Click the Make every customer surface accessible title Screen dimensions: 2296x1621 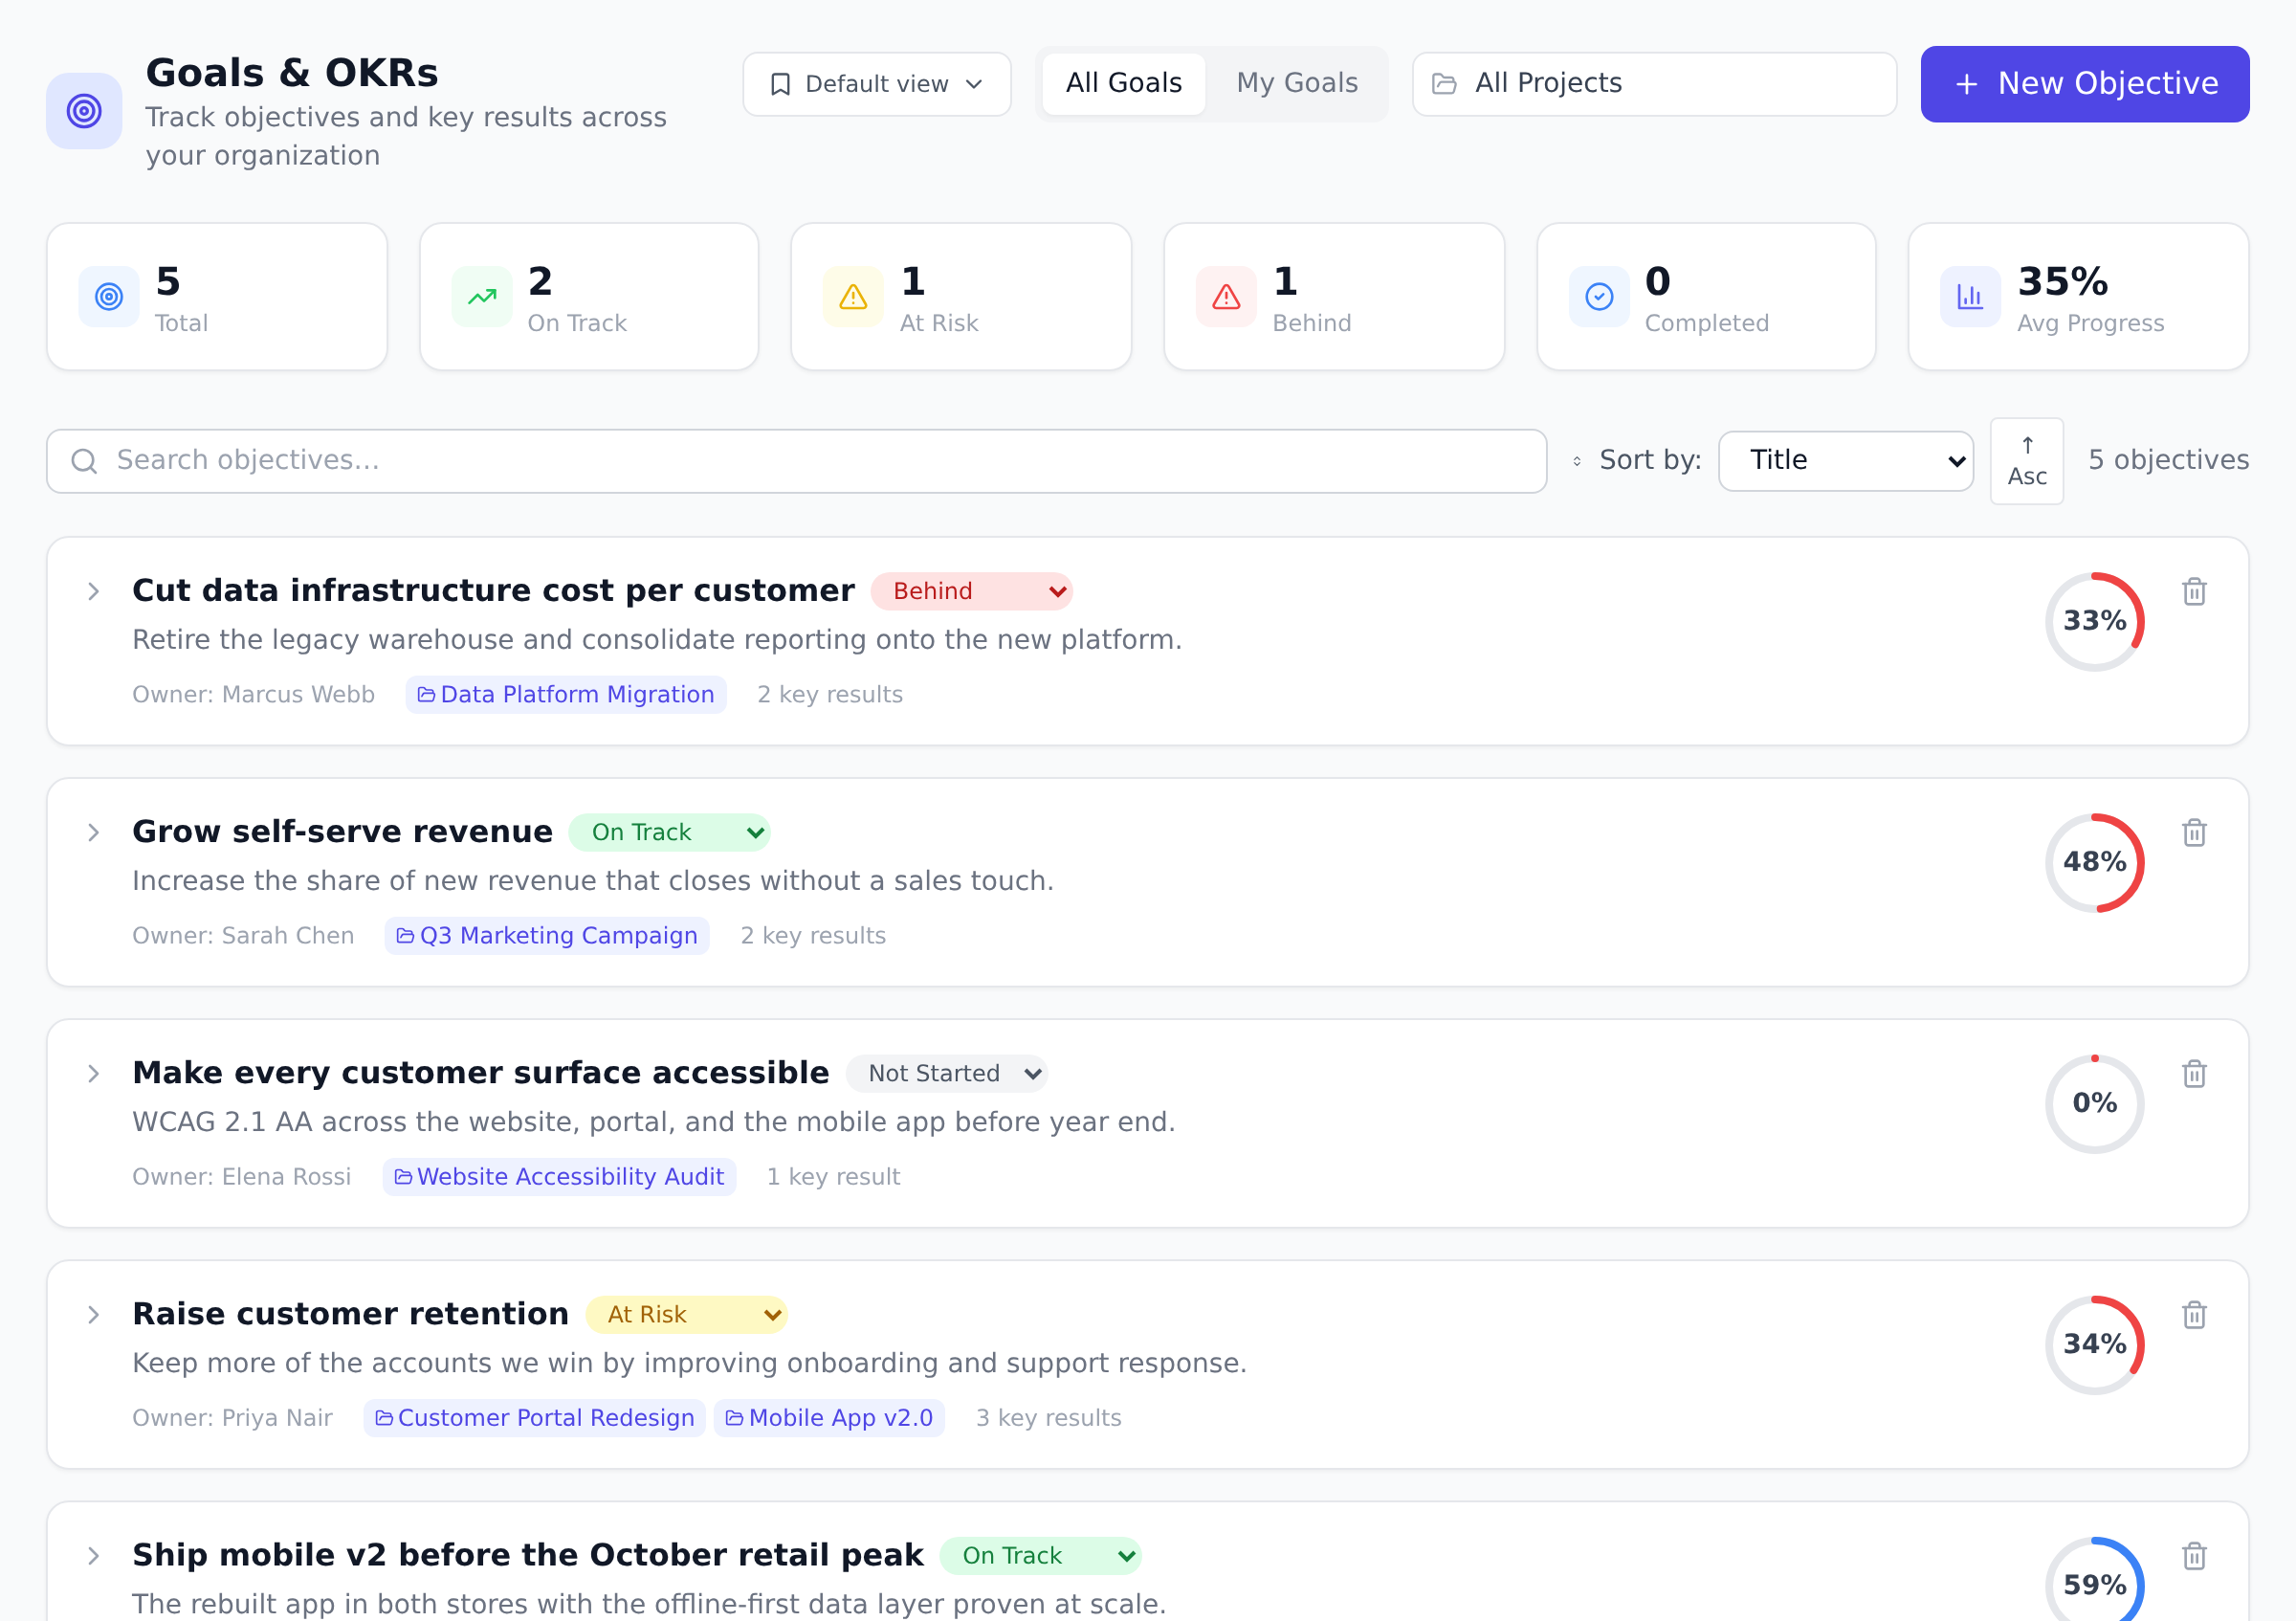(x=481, y=1073)
